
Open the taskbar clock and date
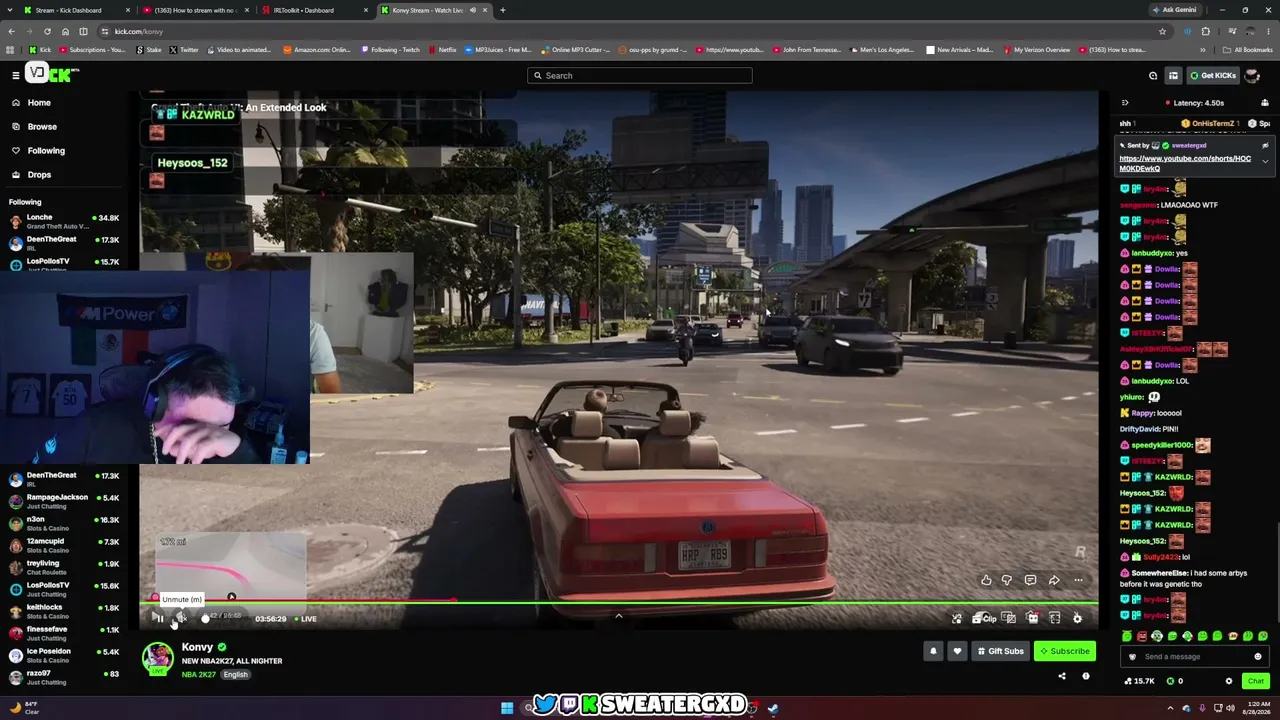pyautogui.click(x=1256, y=708)
